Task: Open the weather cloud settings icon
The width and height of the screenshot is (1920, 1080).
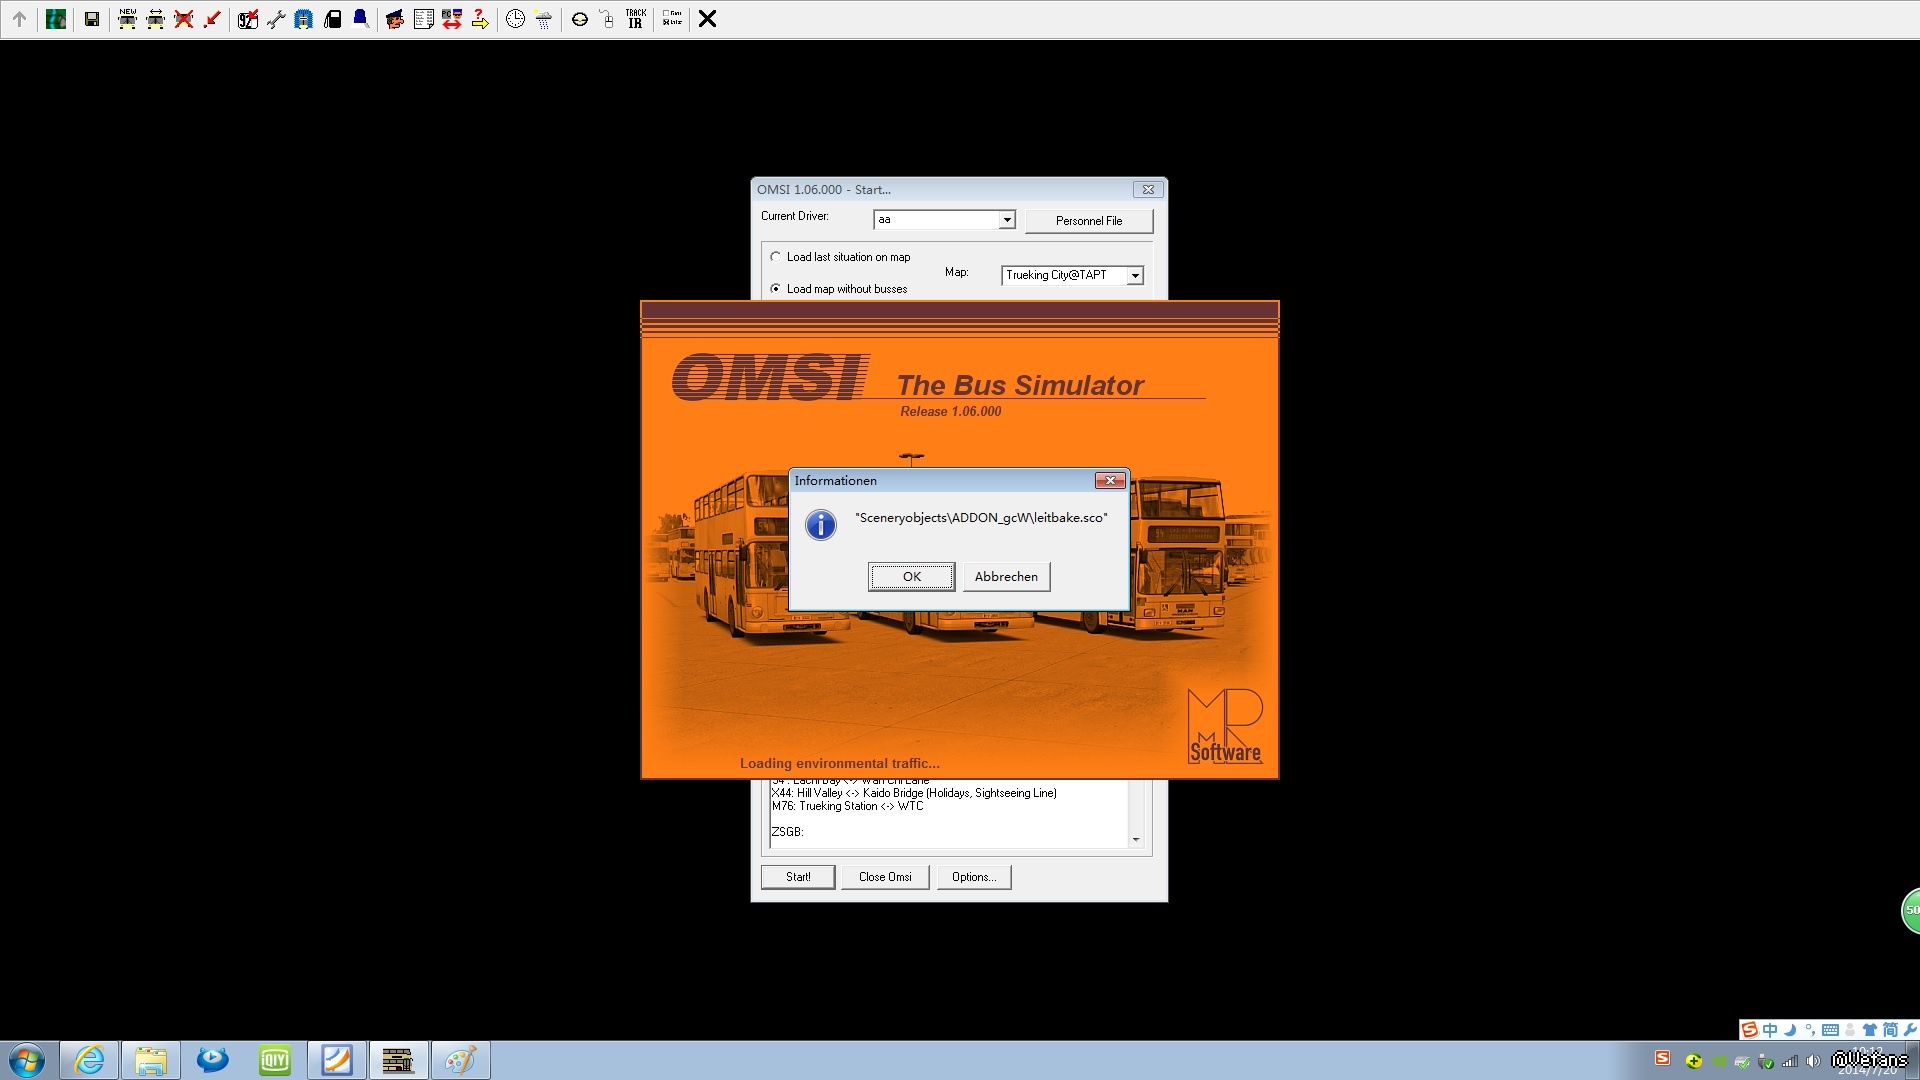Action: 543,19
